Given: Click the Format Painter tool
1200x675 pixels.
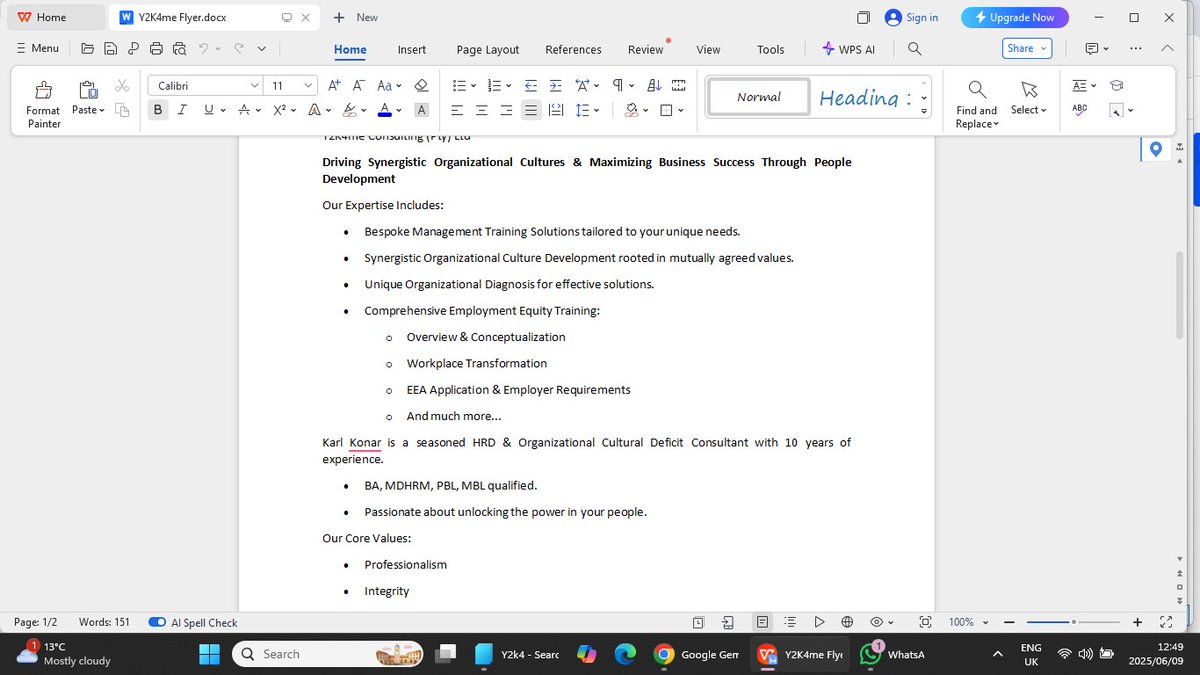Looking at the screenshot, I should click(43, 103).
